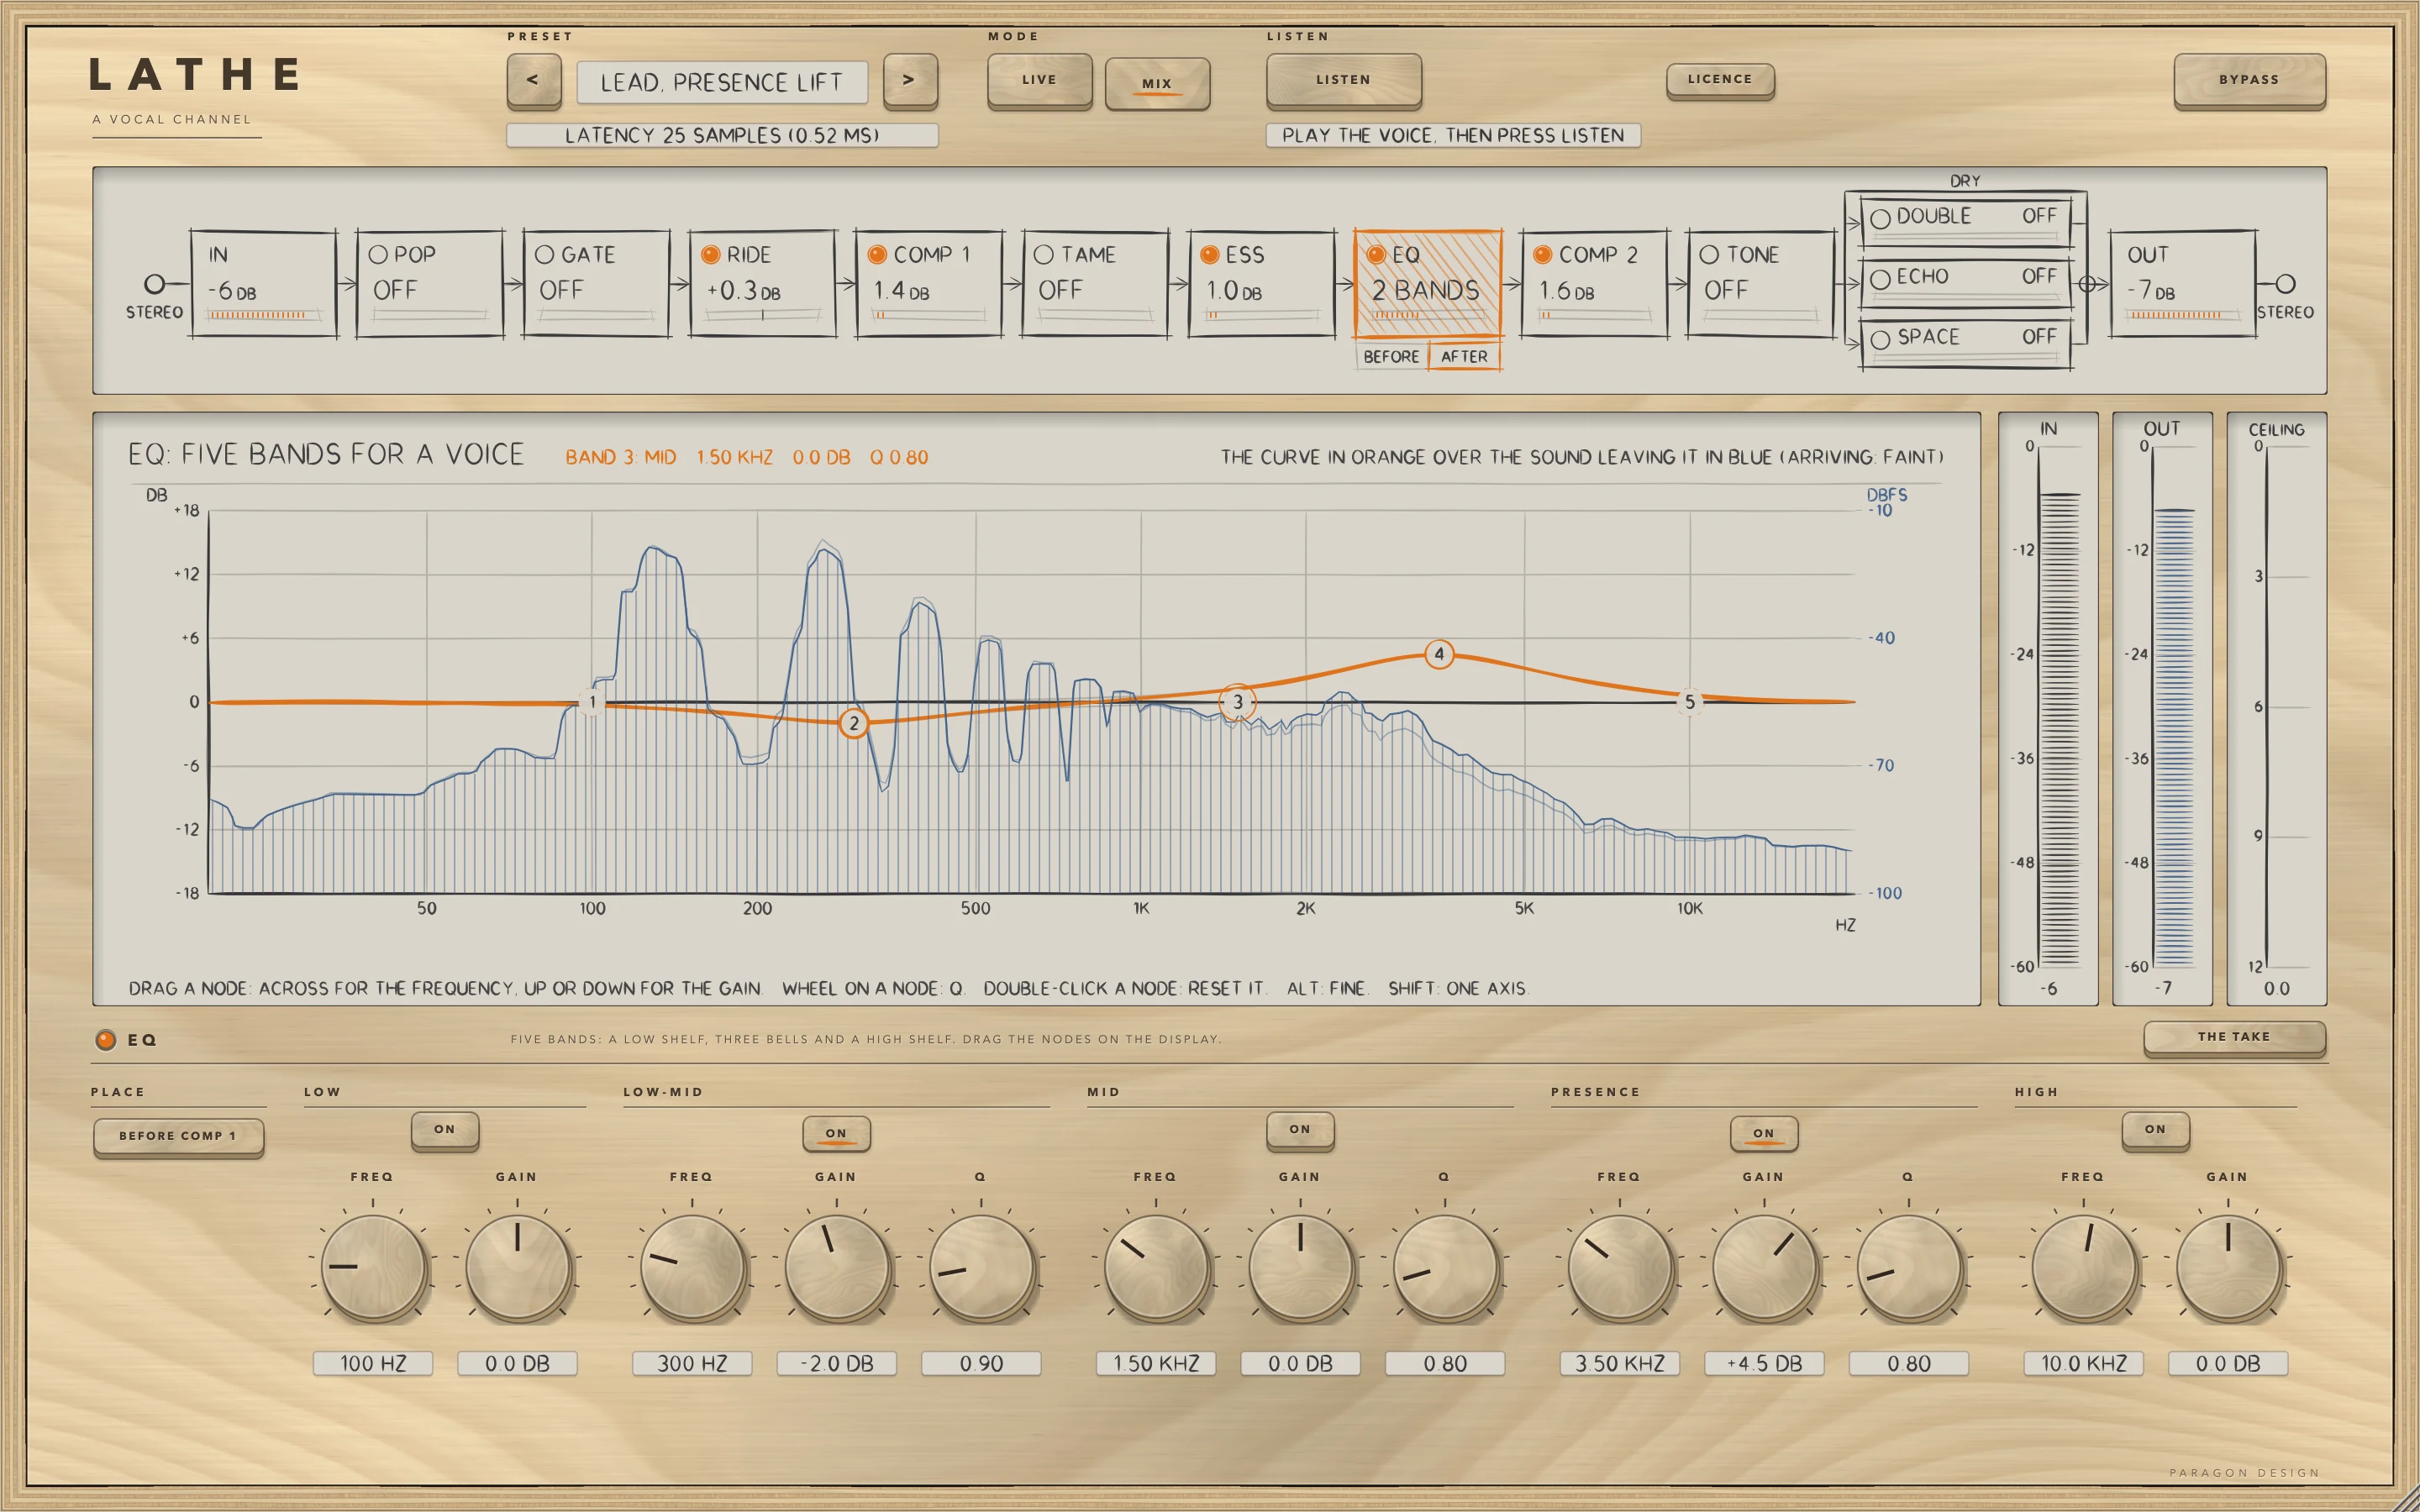Image resolution: width=2420 pixels, height=1512 pixels.
Task: Click the LICENCE button
Action: pos(1720,80)
